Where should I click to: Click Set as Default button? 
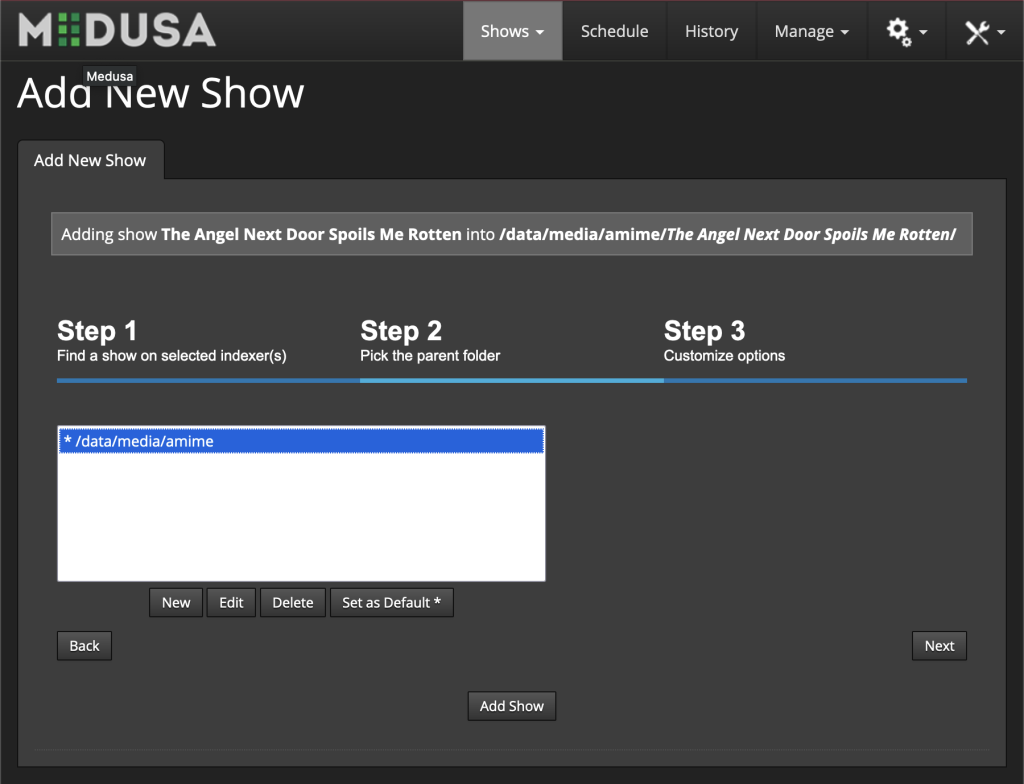391,602
